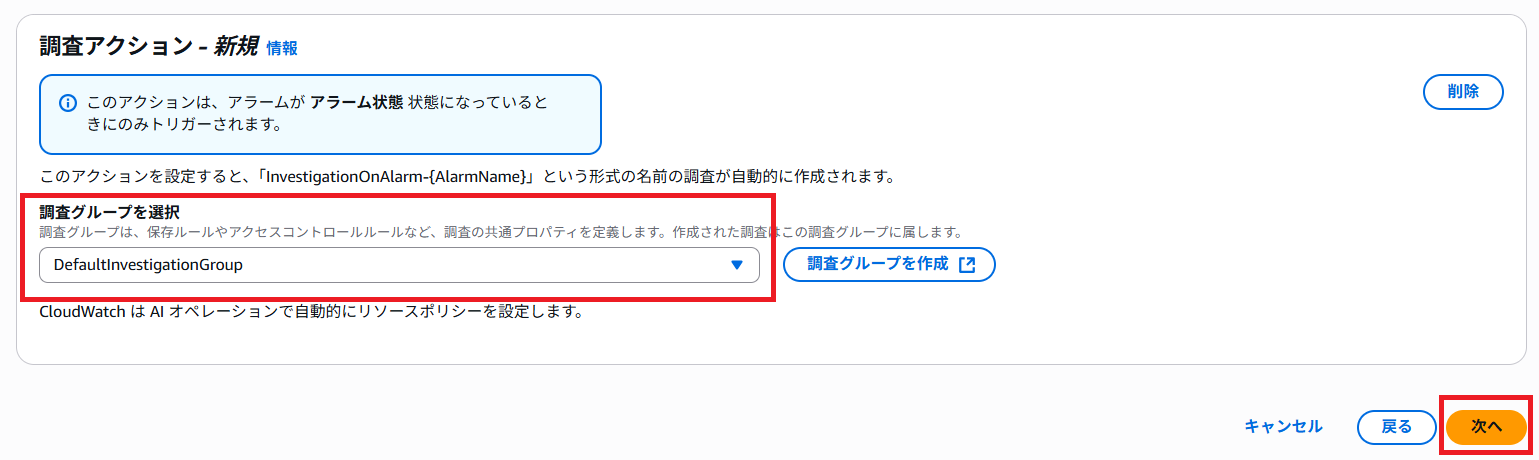
Task: Click the bold アラーム状態 text in notice
Action: 356,103
